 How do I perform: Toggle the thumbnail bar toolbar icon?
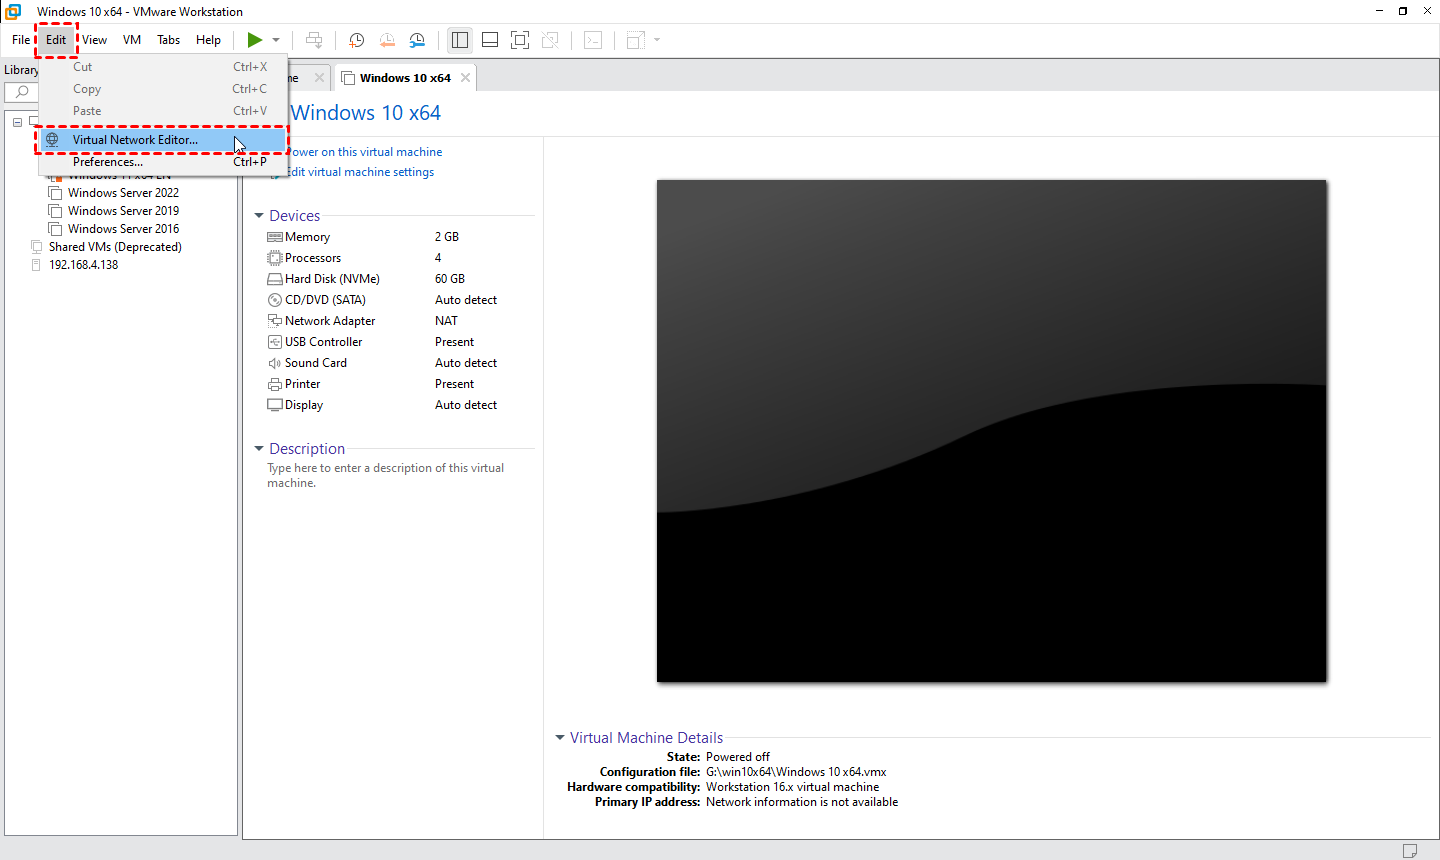tap(490, 40)
